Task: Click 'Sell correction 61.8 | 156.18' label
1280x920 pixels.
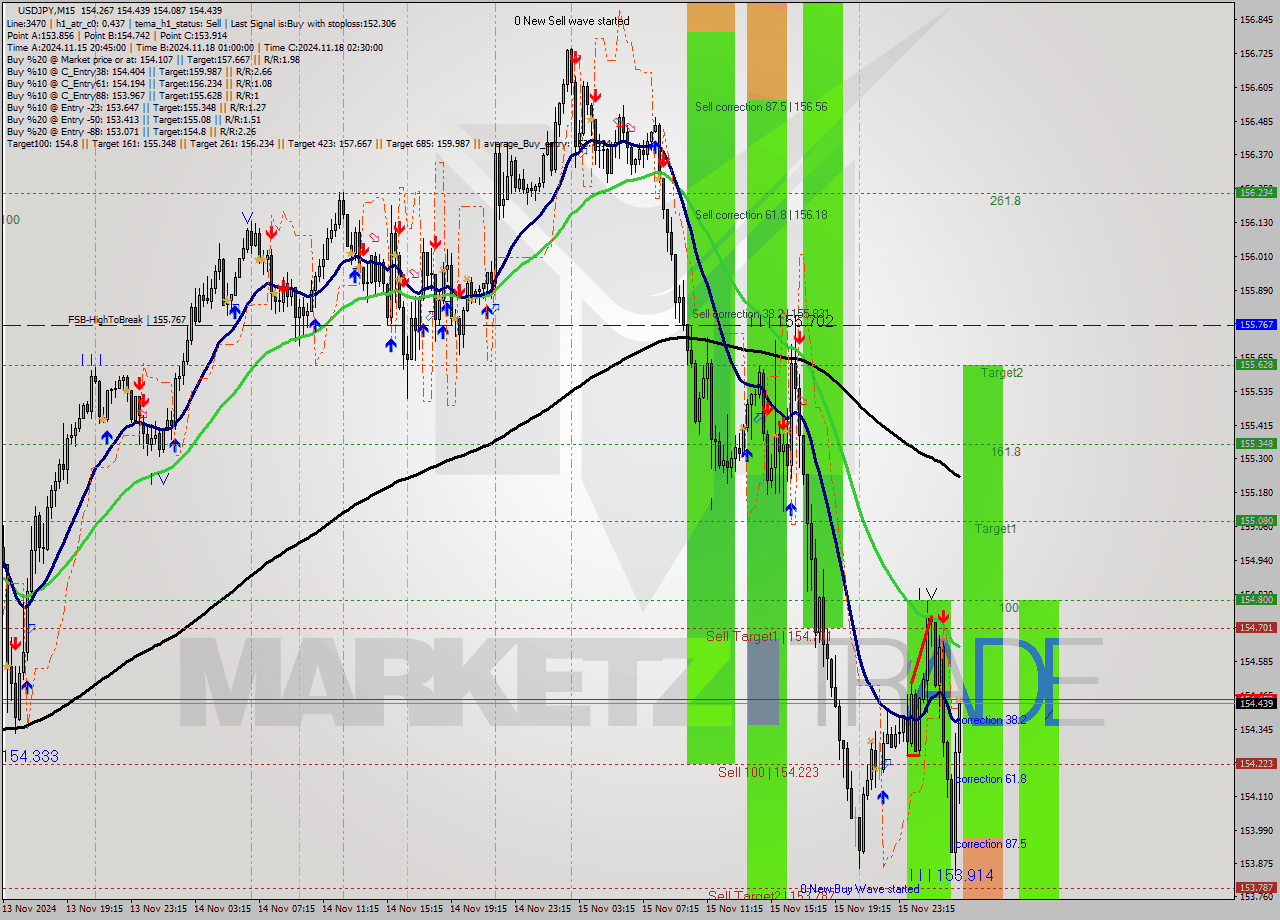Action: 761,214
